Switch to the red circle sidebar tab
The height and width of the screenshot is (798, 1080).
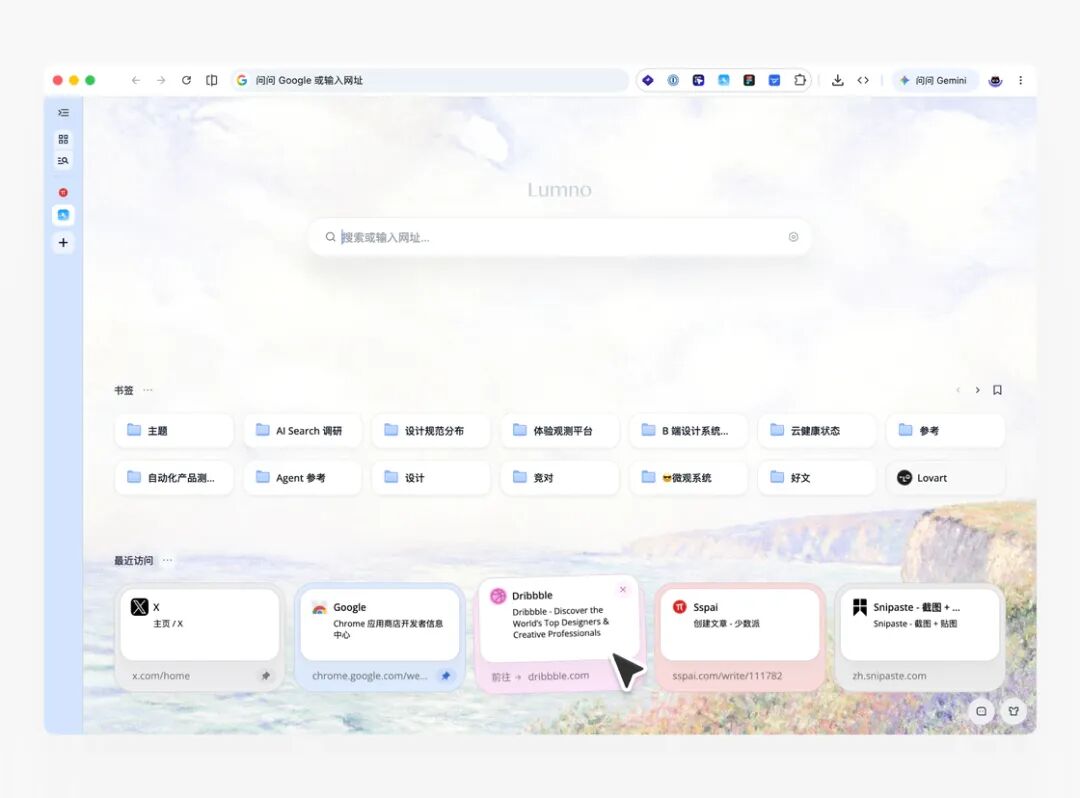tap(63, 193)
